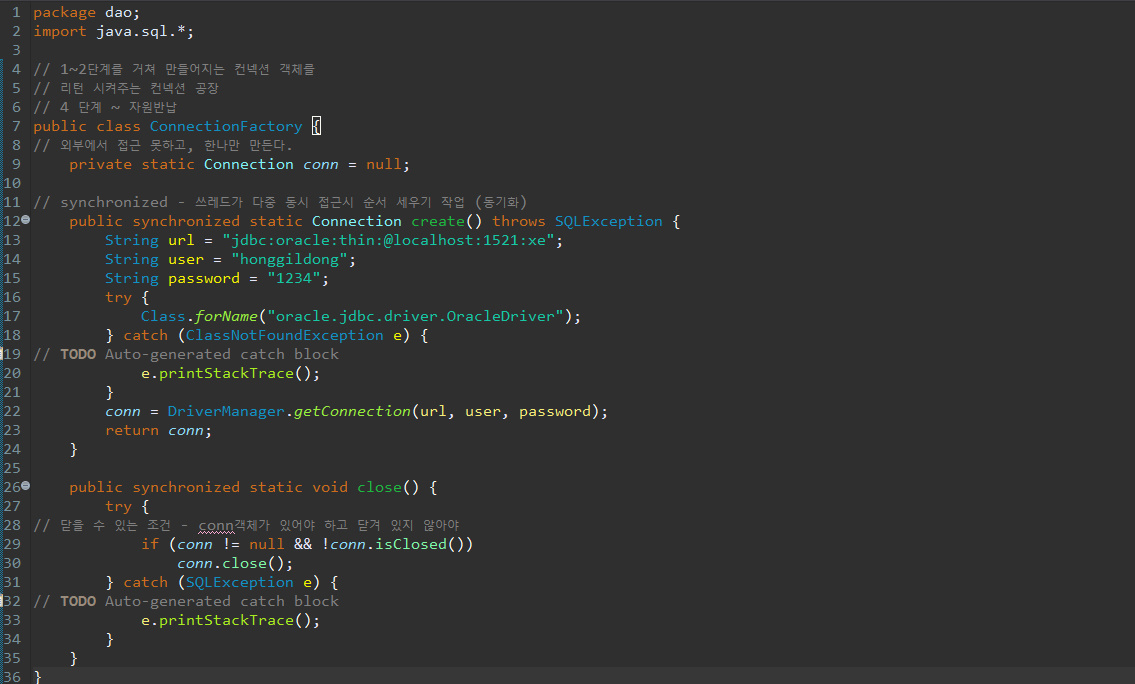This screenshot has height=684, width=1135.
Task: Click the word 'synchronized' in the line 11 comment
Action: point(114,202)
